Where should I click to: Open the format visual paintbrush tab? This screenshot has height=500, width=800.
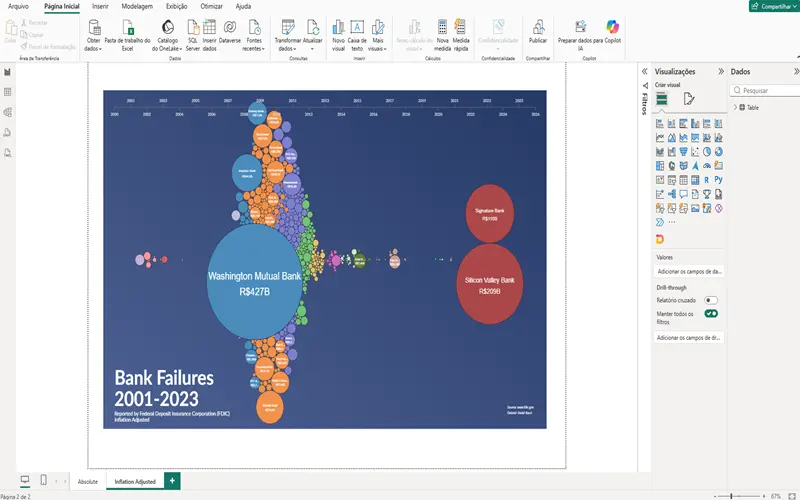(x=689, y=98)
